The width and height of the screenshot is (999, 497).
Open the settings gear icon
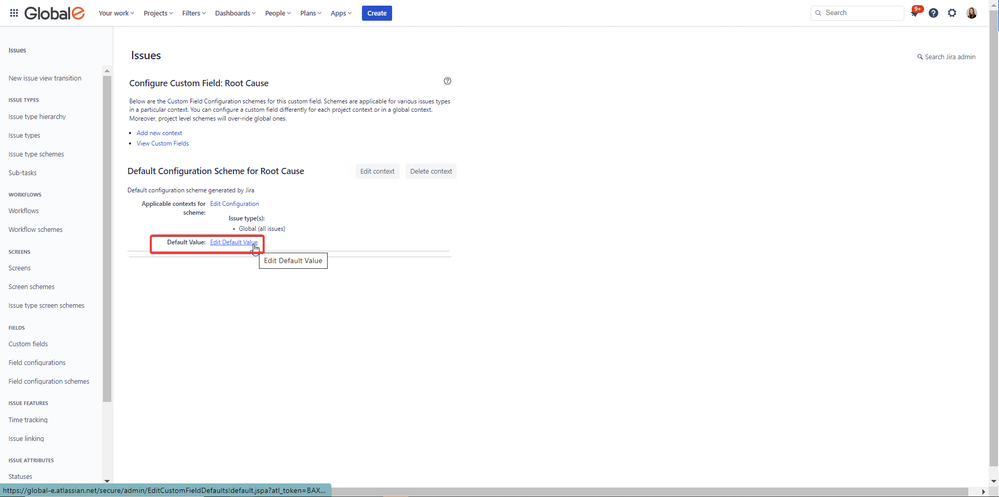(952, 13)
